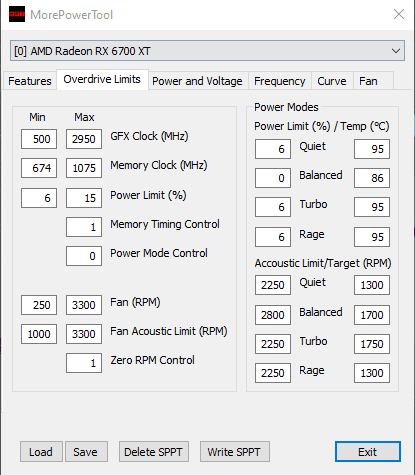Click the Memory Clock (MHz) label

[x=159, y=165]
